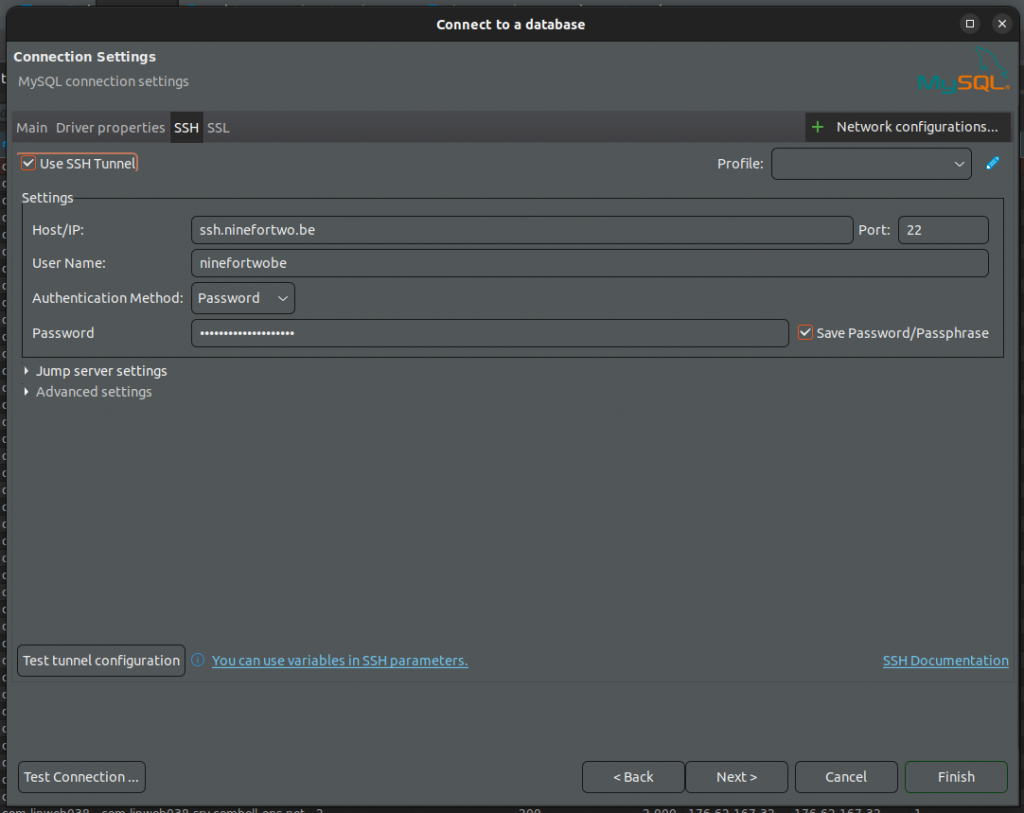1024x813 pixels.
Task: Uncheck Save Password/Passphrase
Action: (805, 333)
